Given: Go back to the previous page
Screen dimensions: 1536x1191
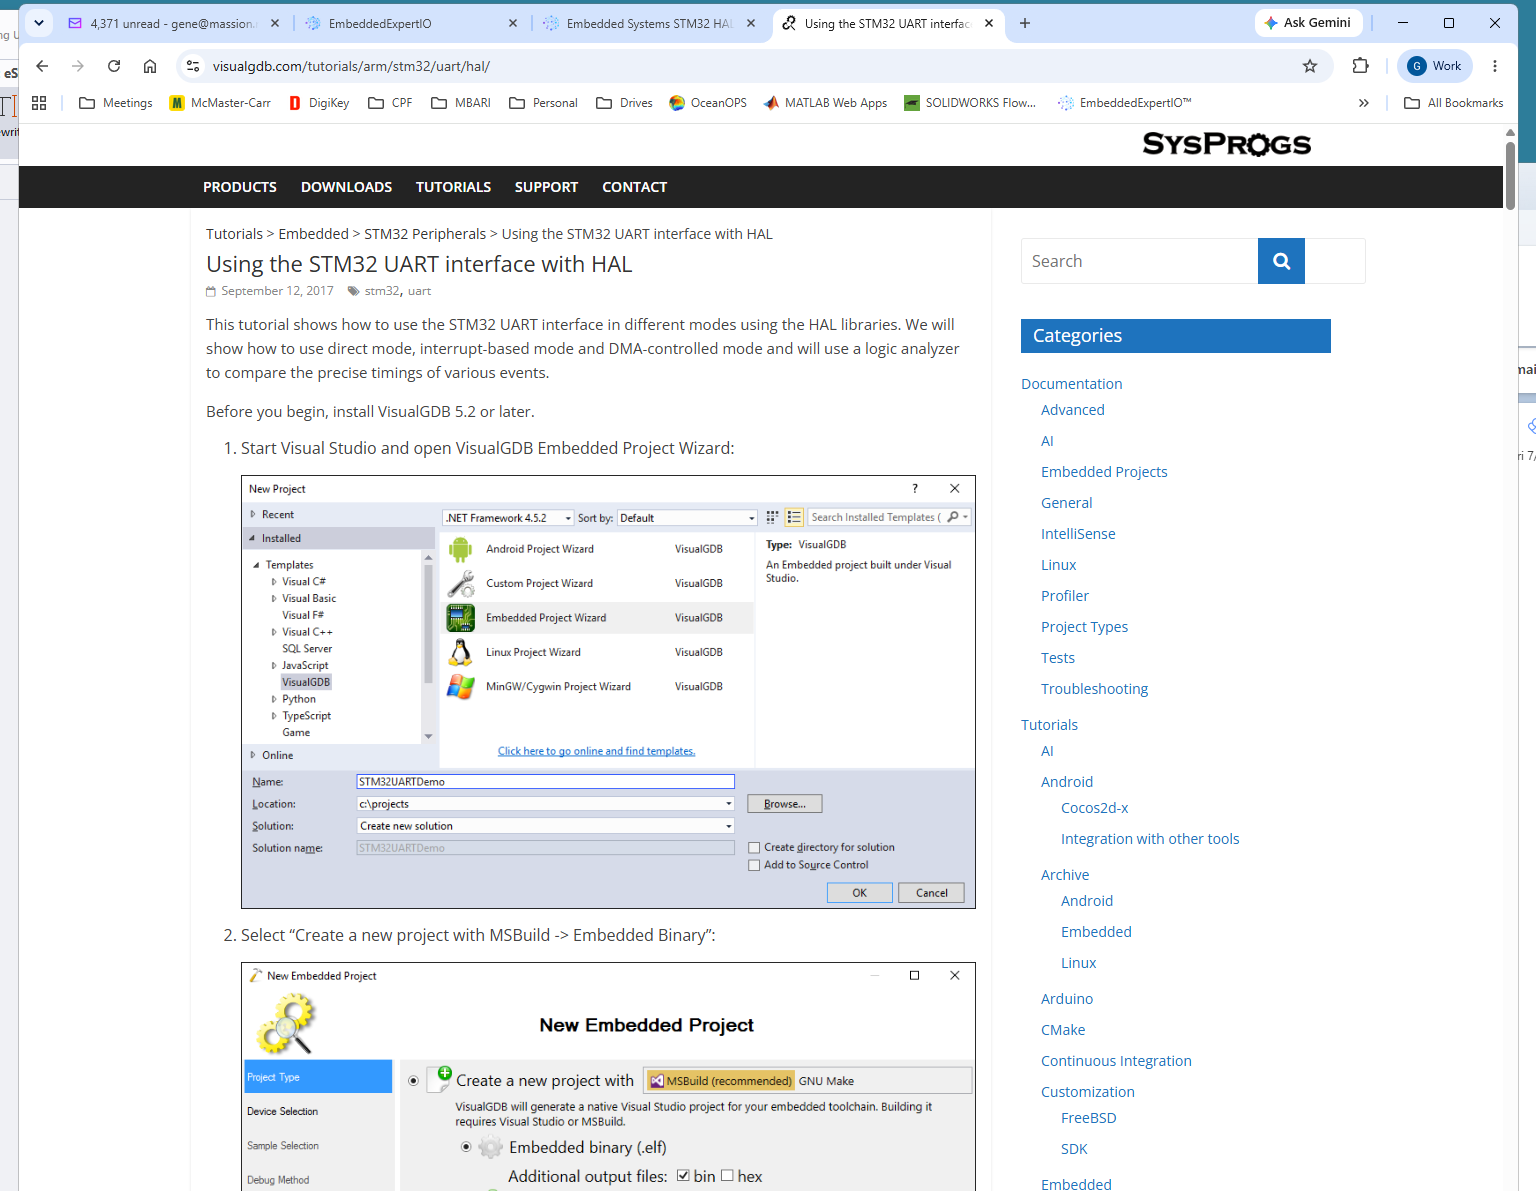Looking at the screenshot, I should pyautogui.click(x=42, y=66).
